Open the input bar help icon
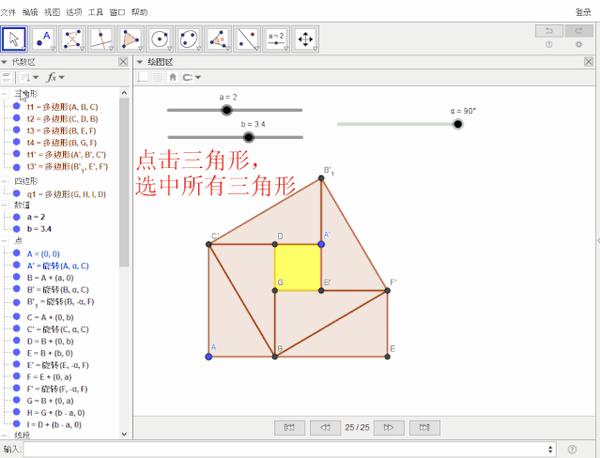 [x=572, y=449]
